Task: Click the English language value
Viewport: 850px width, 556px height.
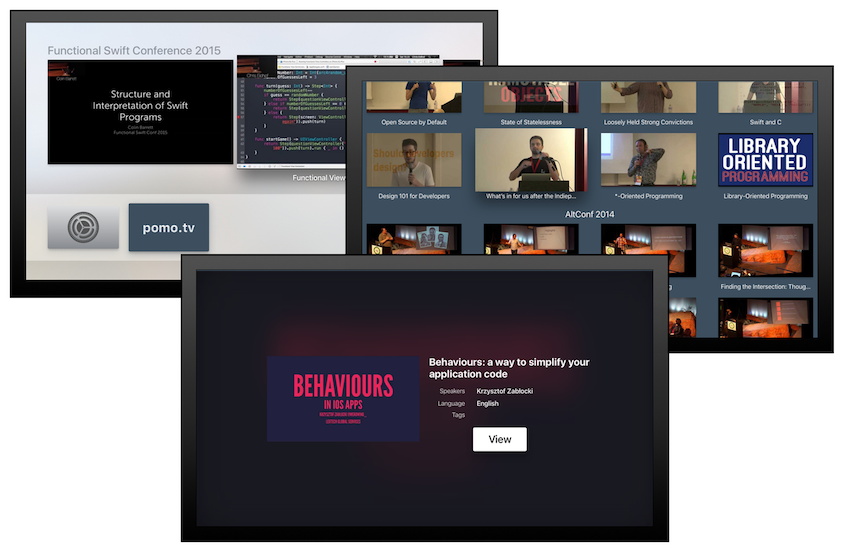Action: coord(487,403)
